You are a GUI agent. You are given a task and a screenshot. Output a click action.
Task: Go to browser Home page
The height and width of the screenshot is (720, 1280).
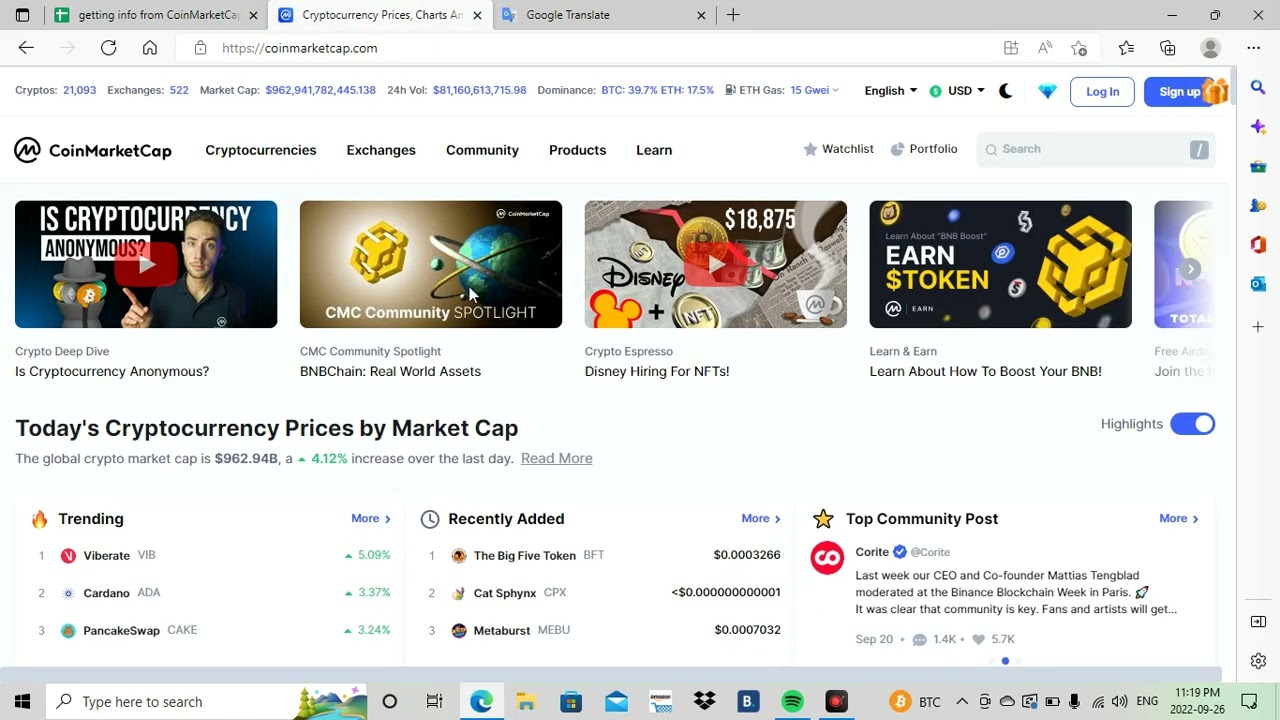150,48
